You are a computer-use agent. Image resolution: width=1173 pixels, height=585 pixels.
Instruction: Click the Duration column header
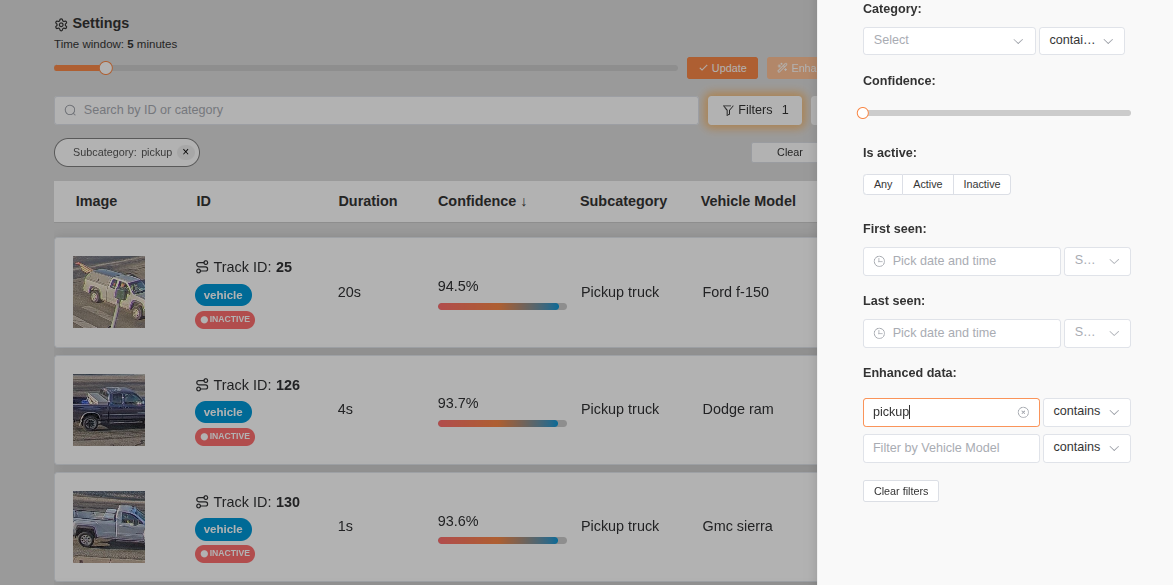pyautogui.click(x=367, y=201)
